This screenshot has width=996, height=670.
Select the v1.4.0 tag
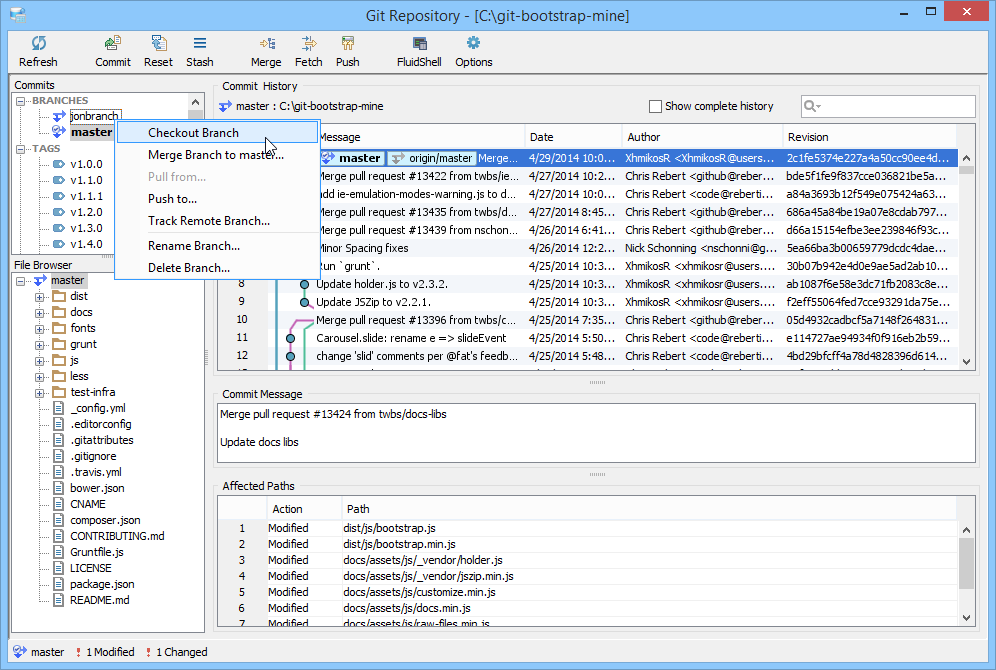[x=86, y=244]
